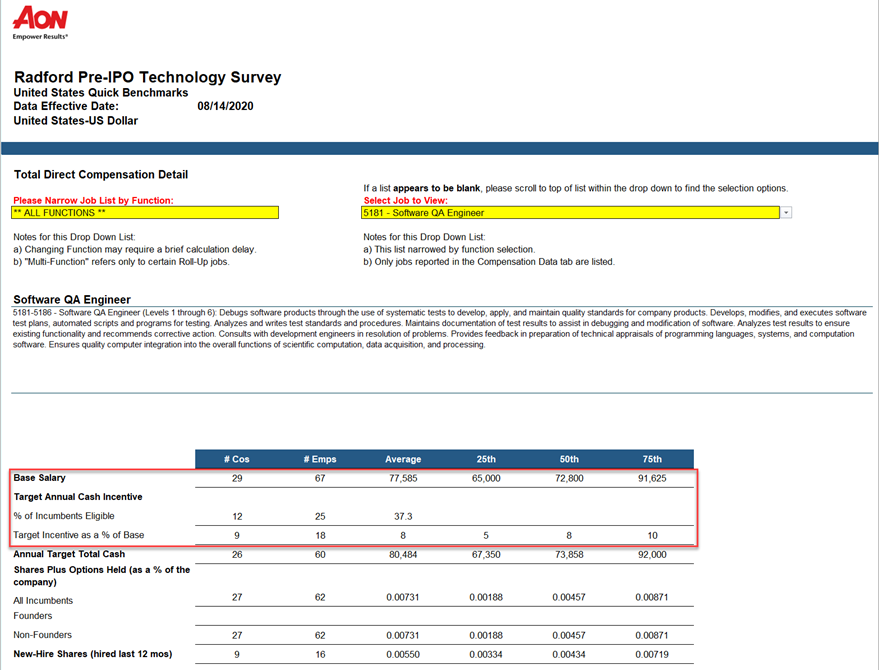Screen dimensions: 879x670
Task: Click the 50th percentile column header
Action: pos(569,459)
